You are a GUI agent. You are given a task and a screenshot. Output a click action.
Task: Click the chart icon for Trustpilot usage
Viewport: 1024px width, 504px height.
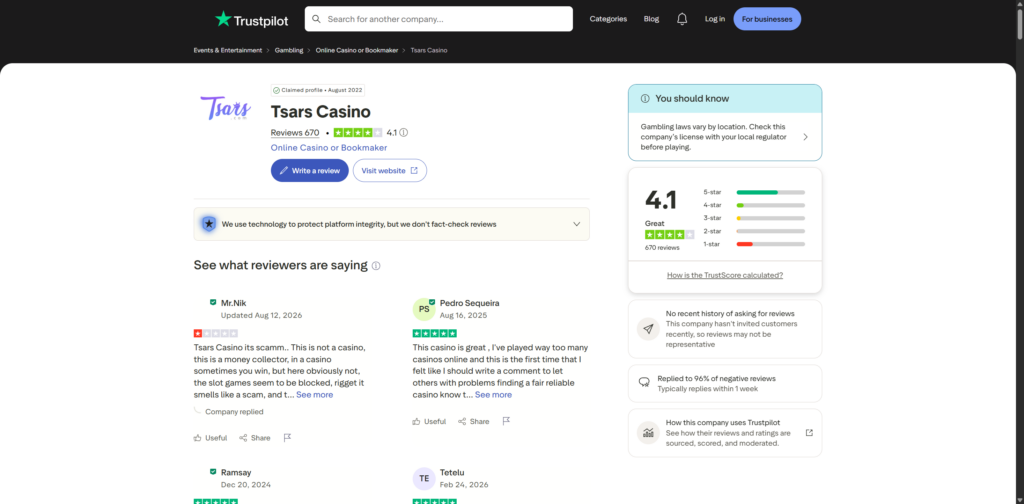(x=648, y=433)
